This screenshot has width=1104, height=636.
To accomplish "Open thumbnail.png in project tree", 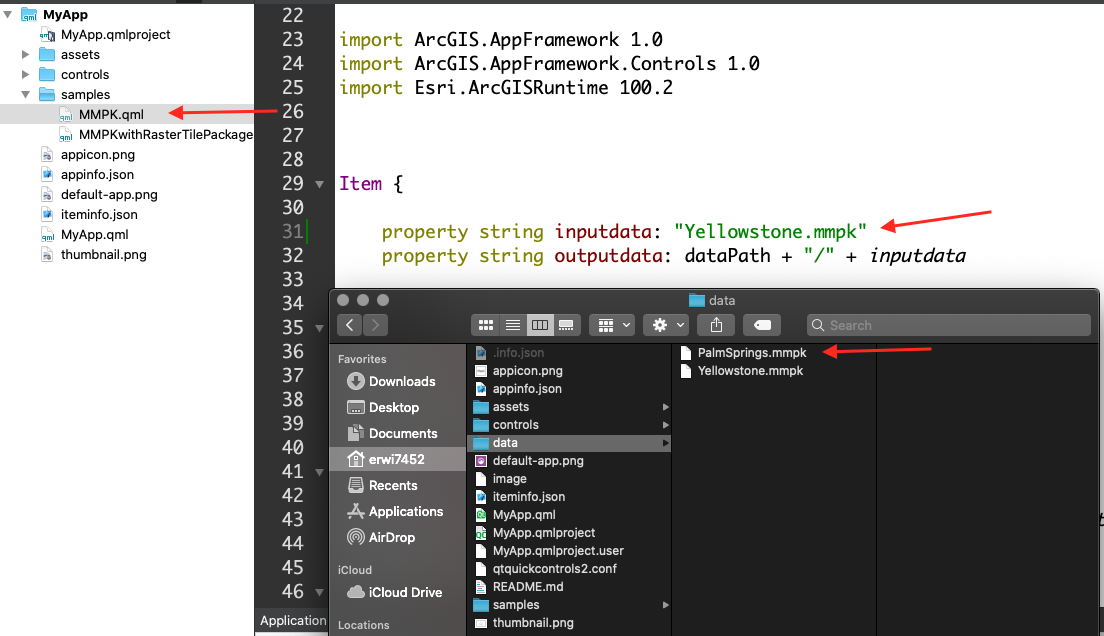I will (x=94, y=254).
